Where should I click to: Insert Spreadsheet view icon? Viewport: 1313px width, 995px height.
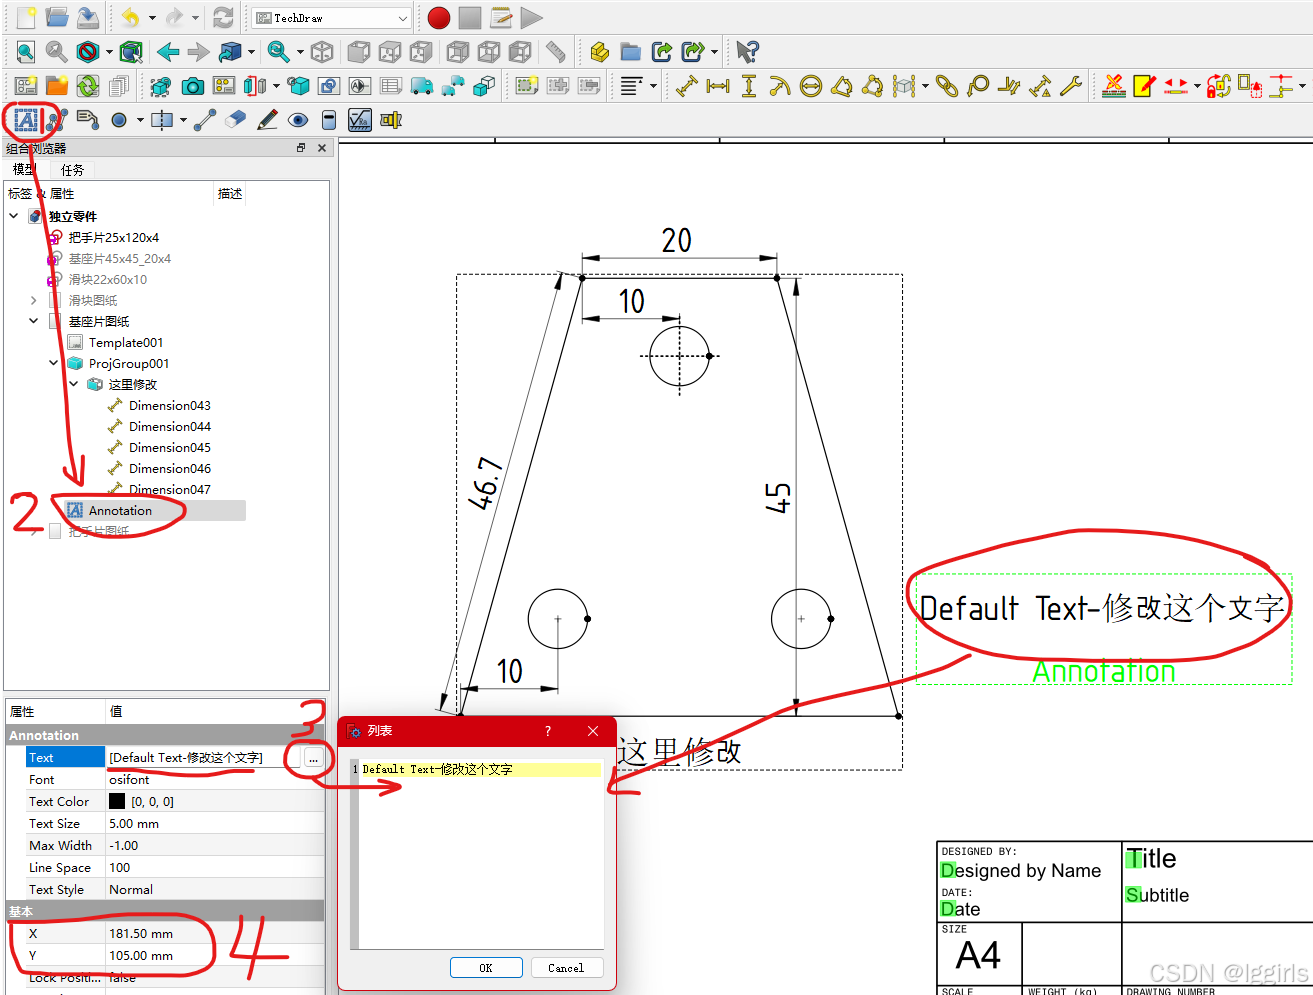(x=391, y=86)
